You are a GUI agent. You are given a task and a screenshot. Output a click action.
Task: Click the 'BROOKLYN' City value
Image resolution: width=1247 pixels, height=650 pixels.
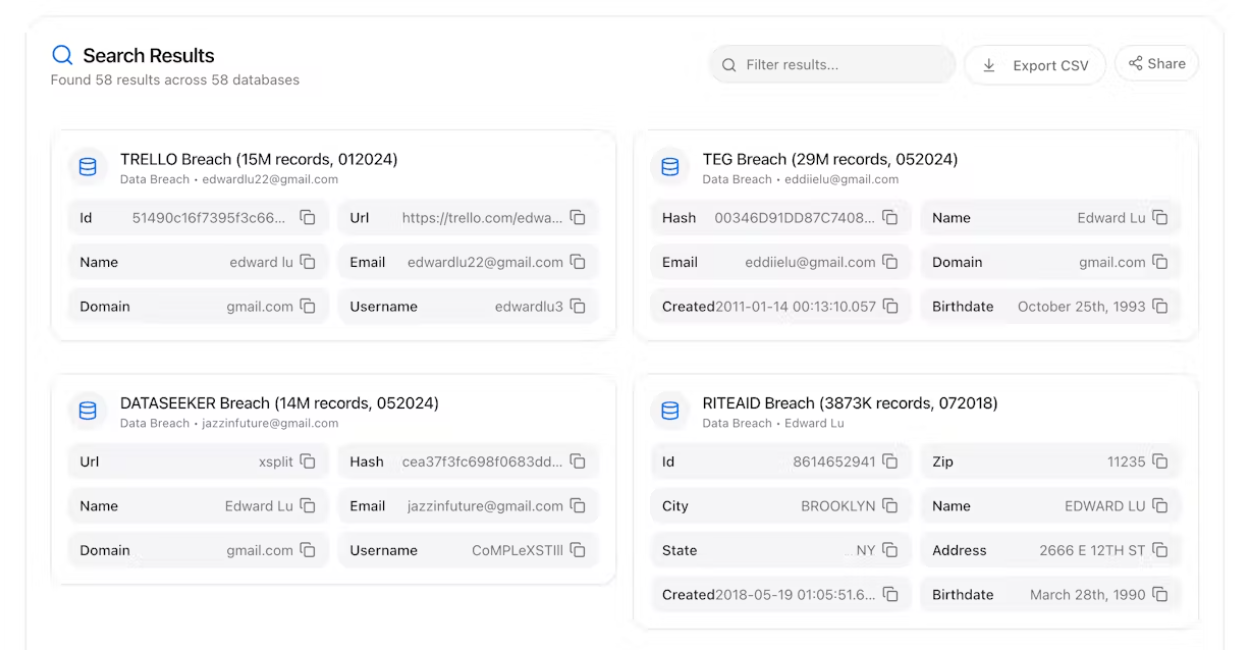click(838, 506)
